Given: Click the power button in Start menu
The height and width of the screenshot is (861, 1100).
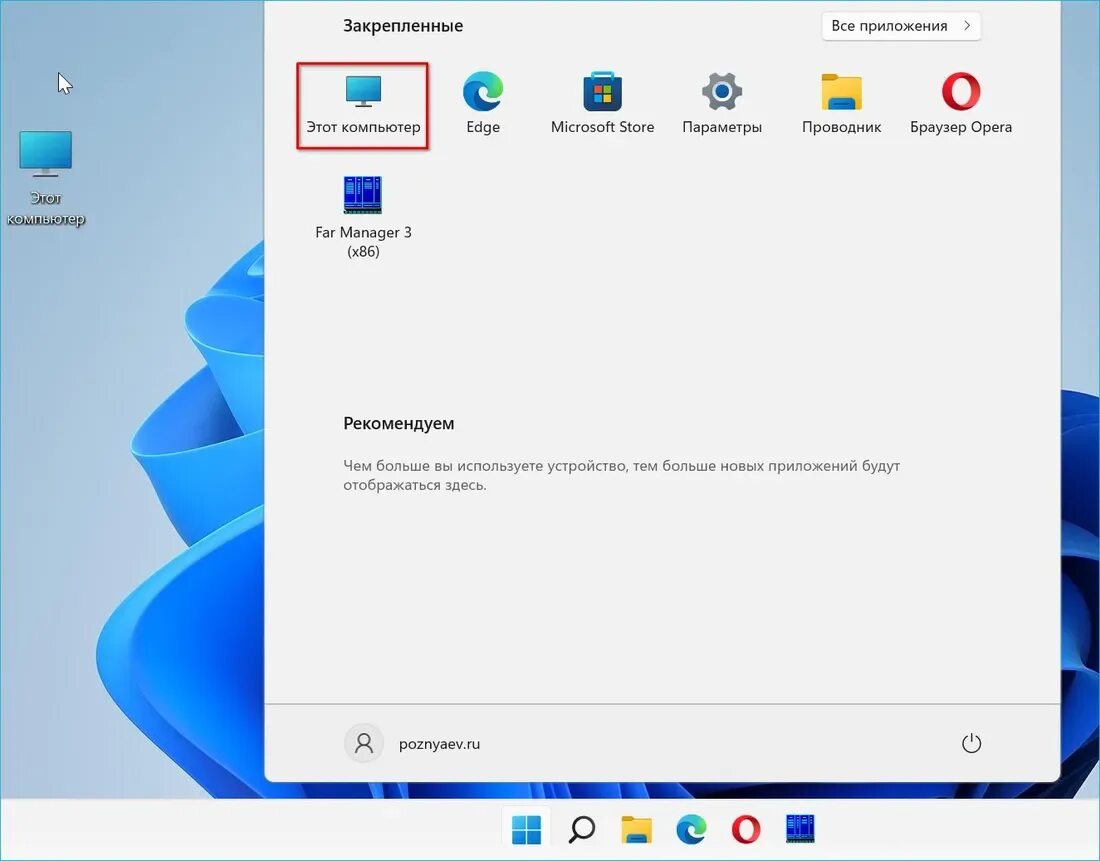Looking at the screenshot, I should pos(971,743).
